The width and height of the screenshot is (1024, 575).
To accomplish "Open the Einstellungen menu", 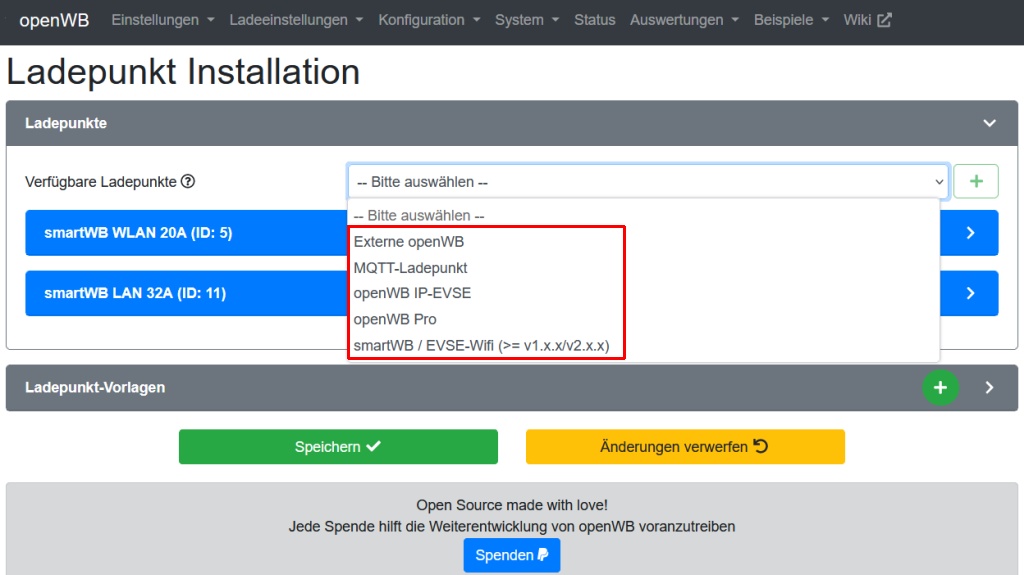I will (163, 20).
